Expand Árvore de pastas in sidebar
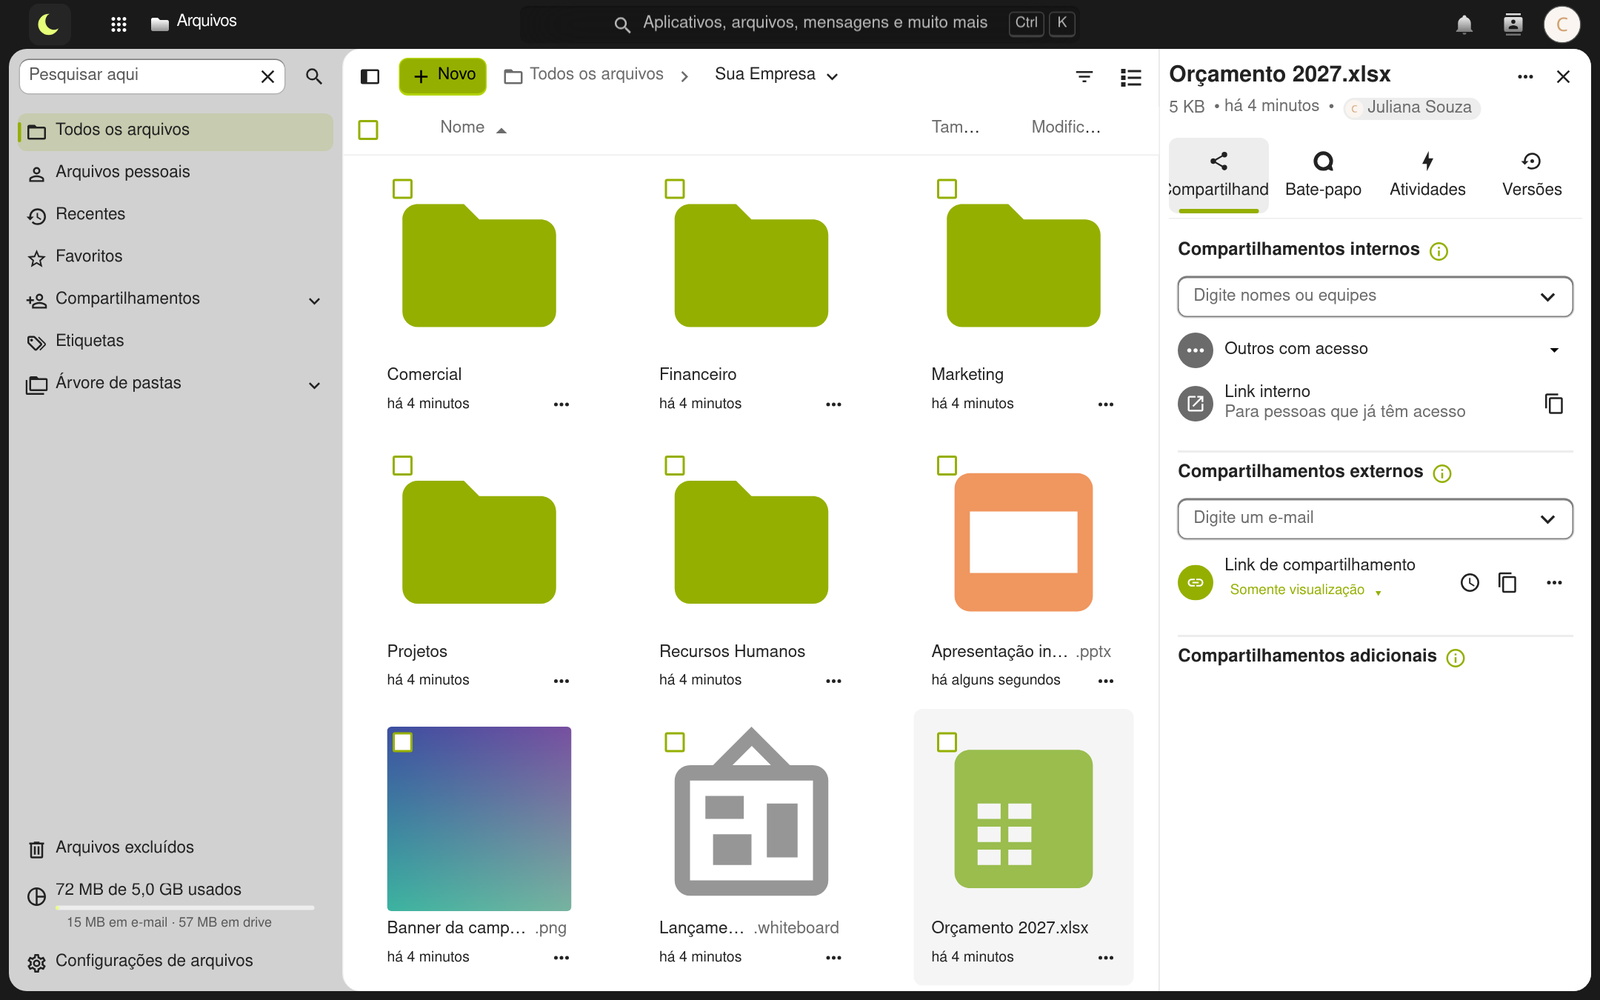 coord(314,385)
